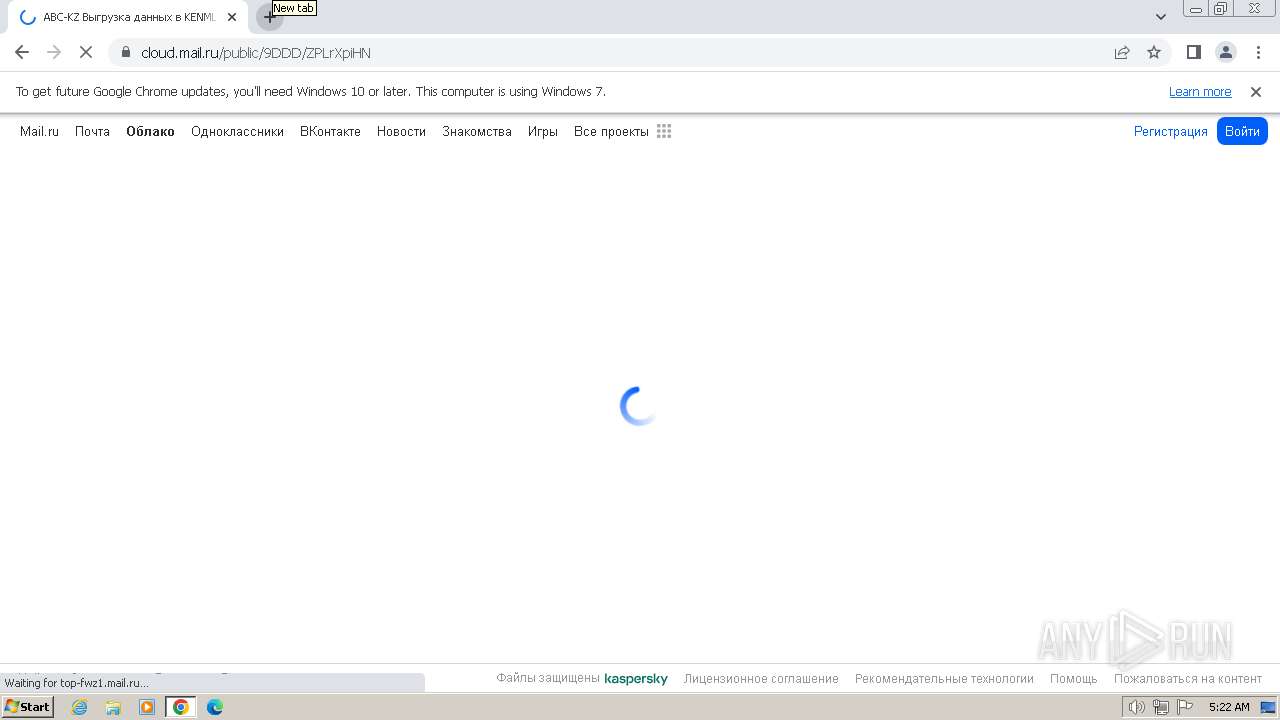Open the network tray icon
Screen dimensions: 1280x720
(x=1160, y=707)
